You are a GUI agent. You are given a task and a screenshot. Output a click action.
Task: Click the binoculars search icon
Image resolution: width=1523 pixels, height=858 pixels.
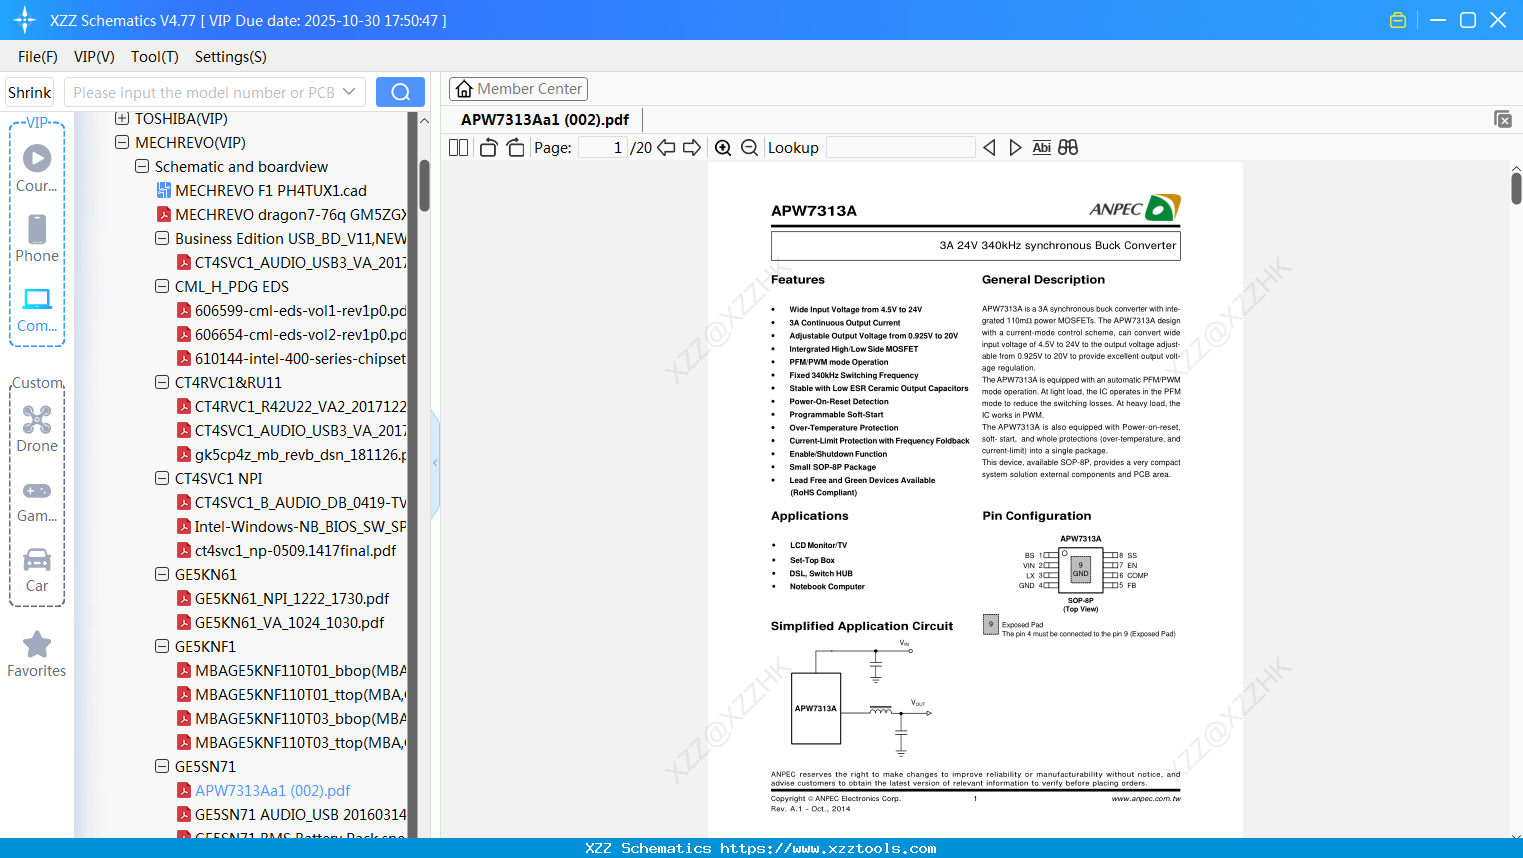click(x=1068, y=148)
